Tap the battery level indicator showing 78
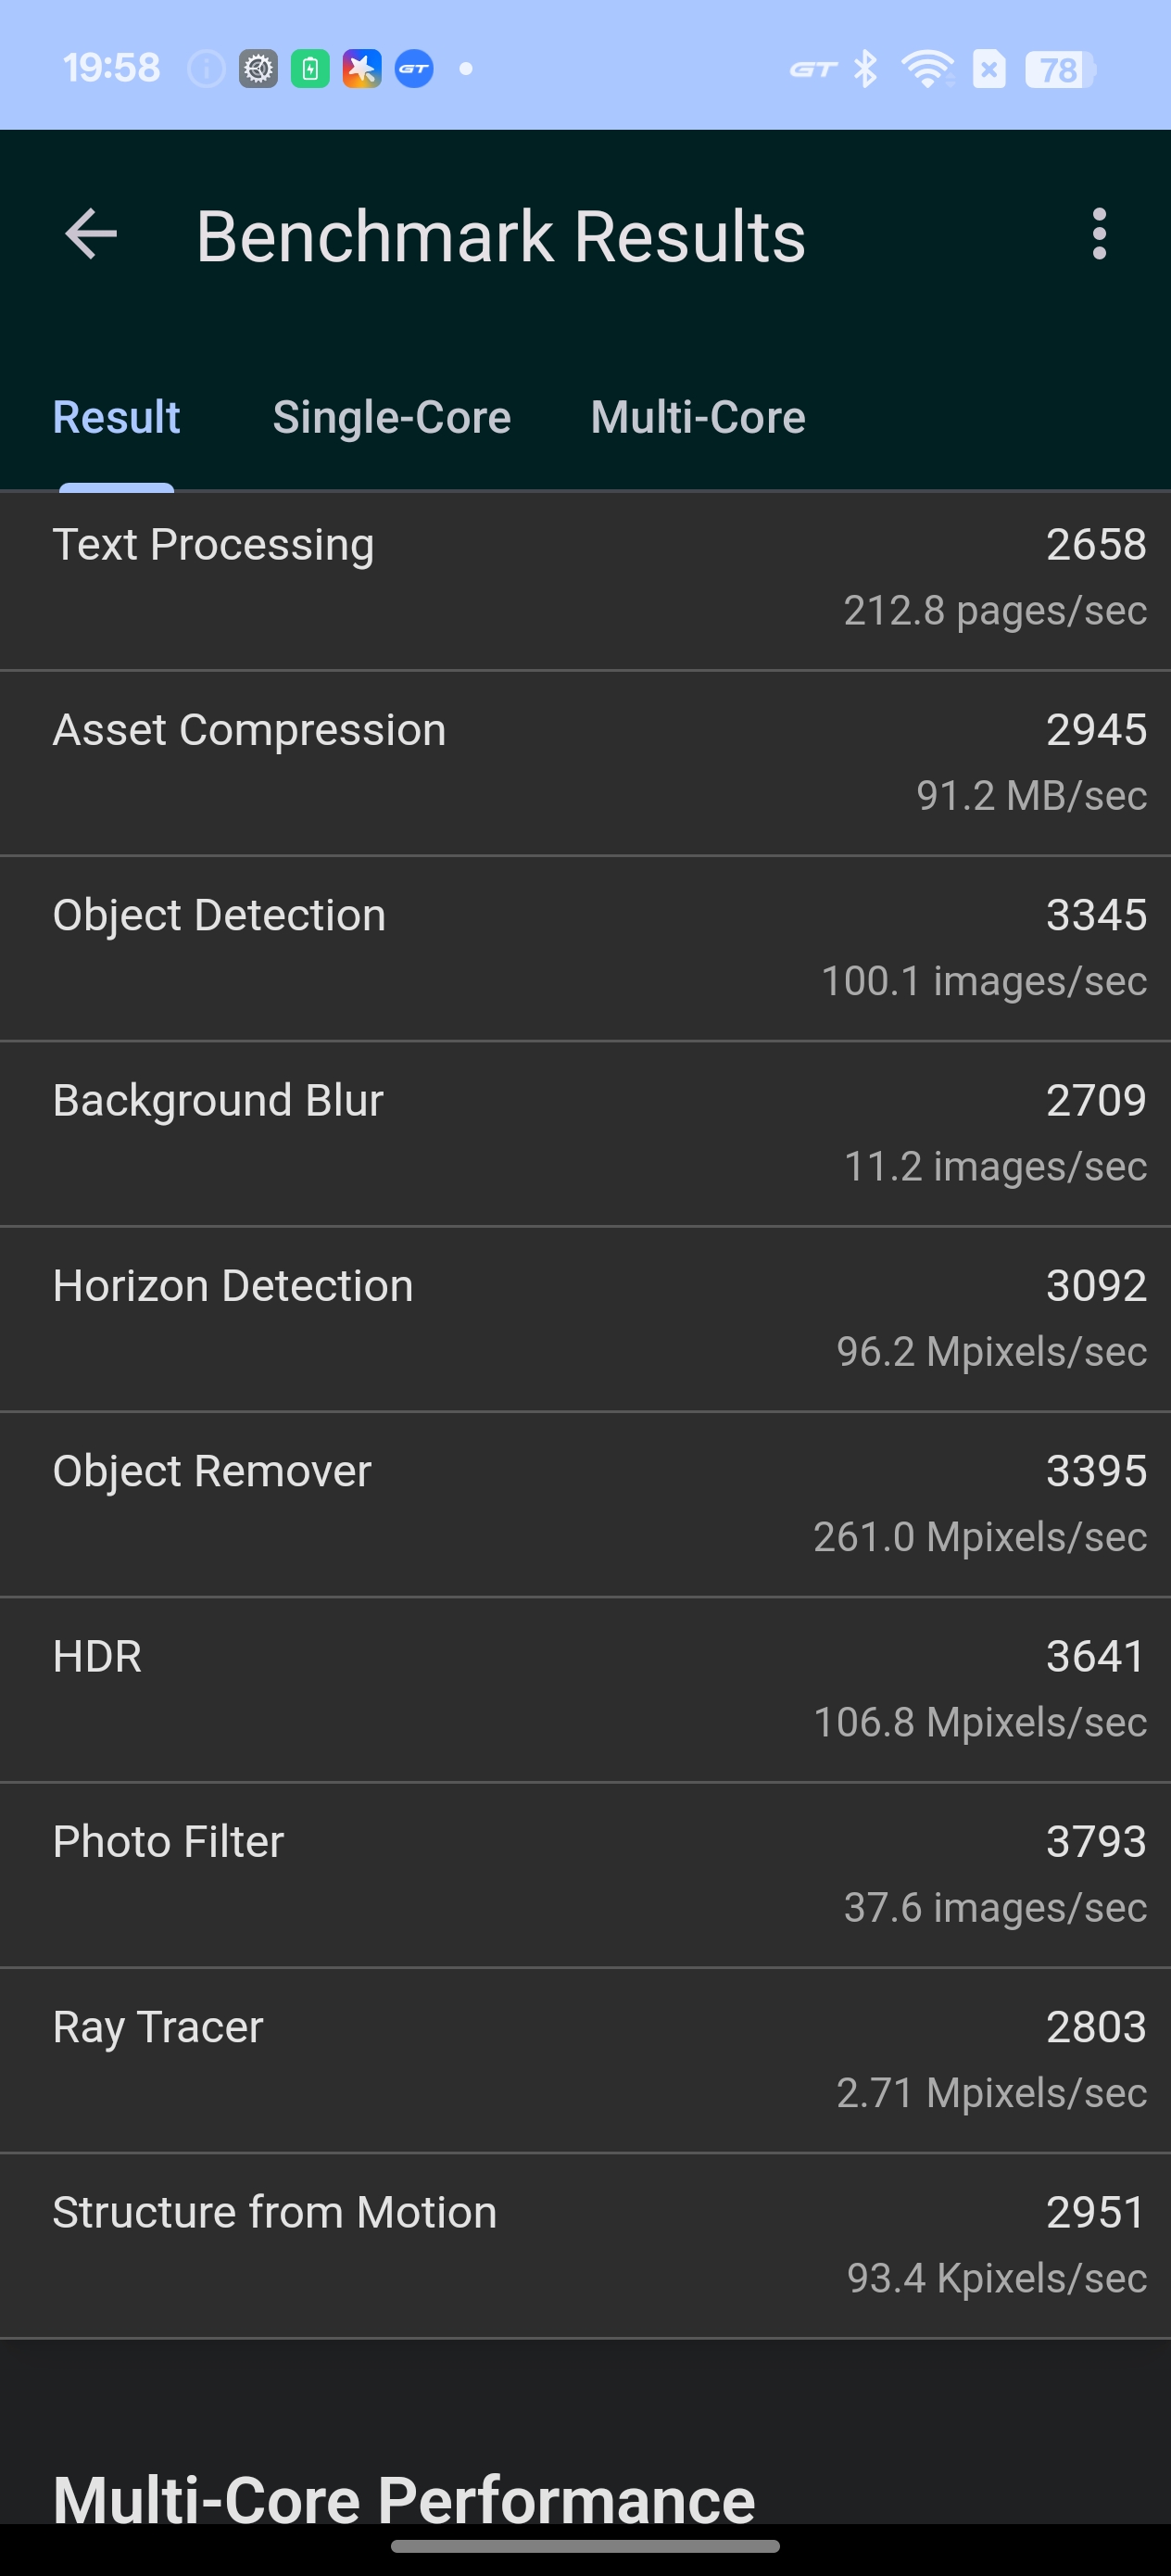This screenshot has width=1171, height=2576. point(1059,69)
